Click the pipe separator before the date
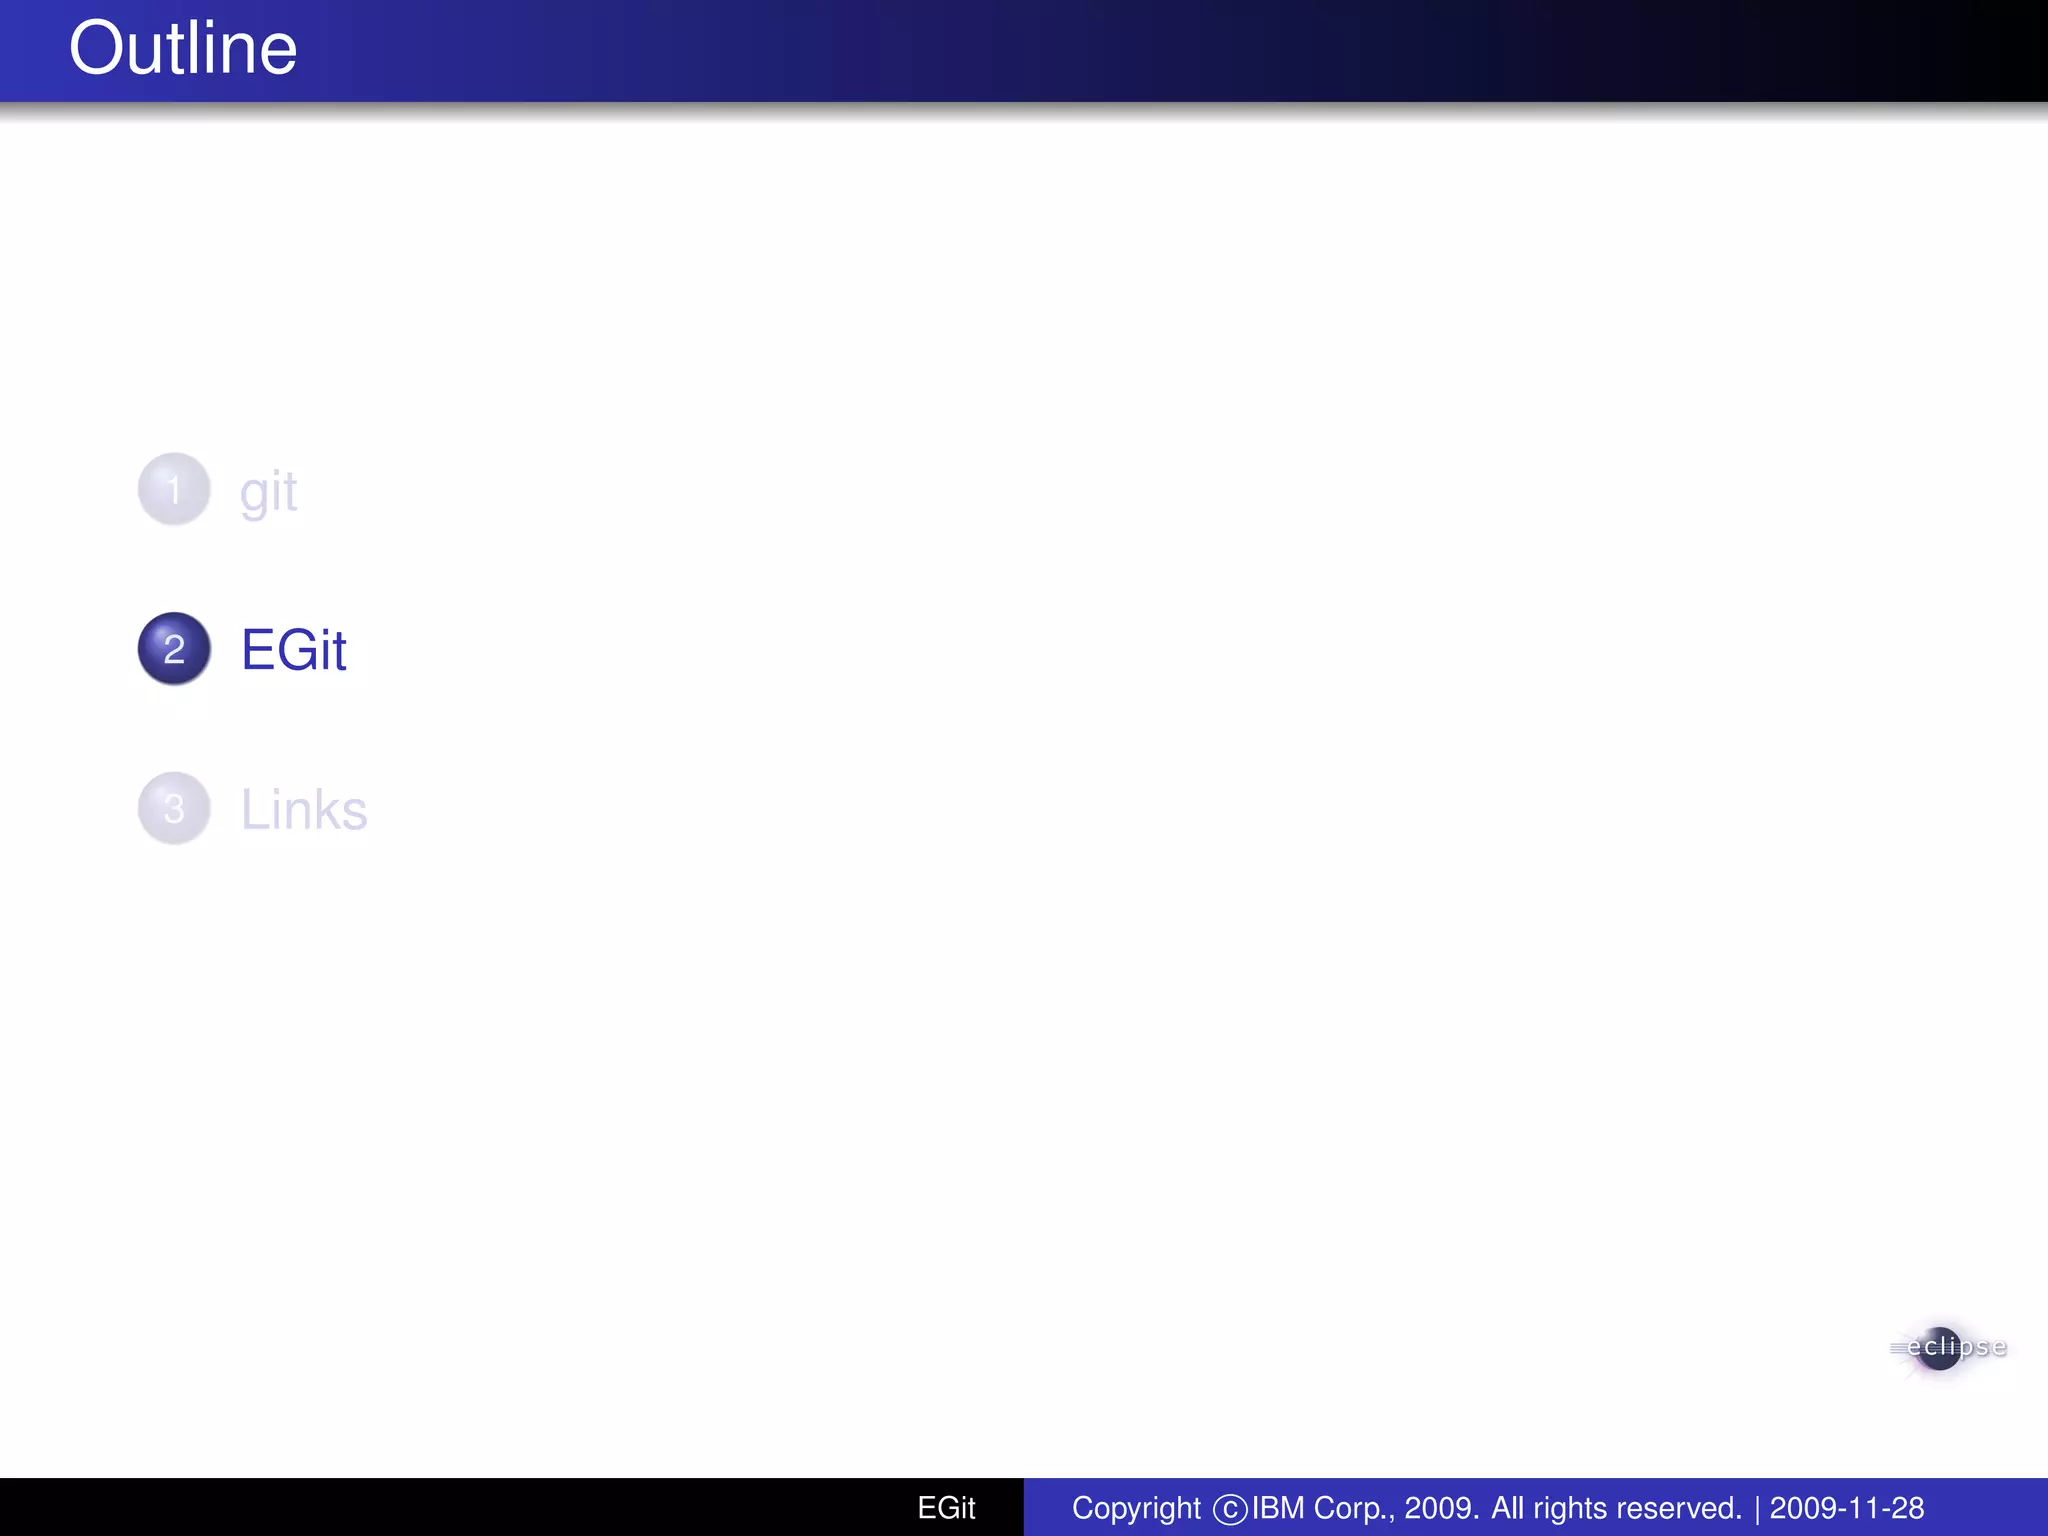This screenshot has width=2048, height=1536. click(x=1757, y=1508)
